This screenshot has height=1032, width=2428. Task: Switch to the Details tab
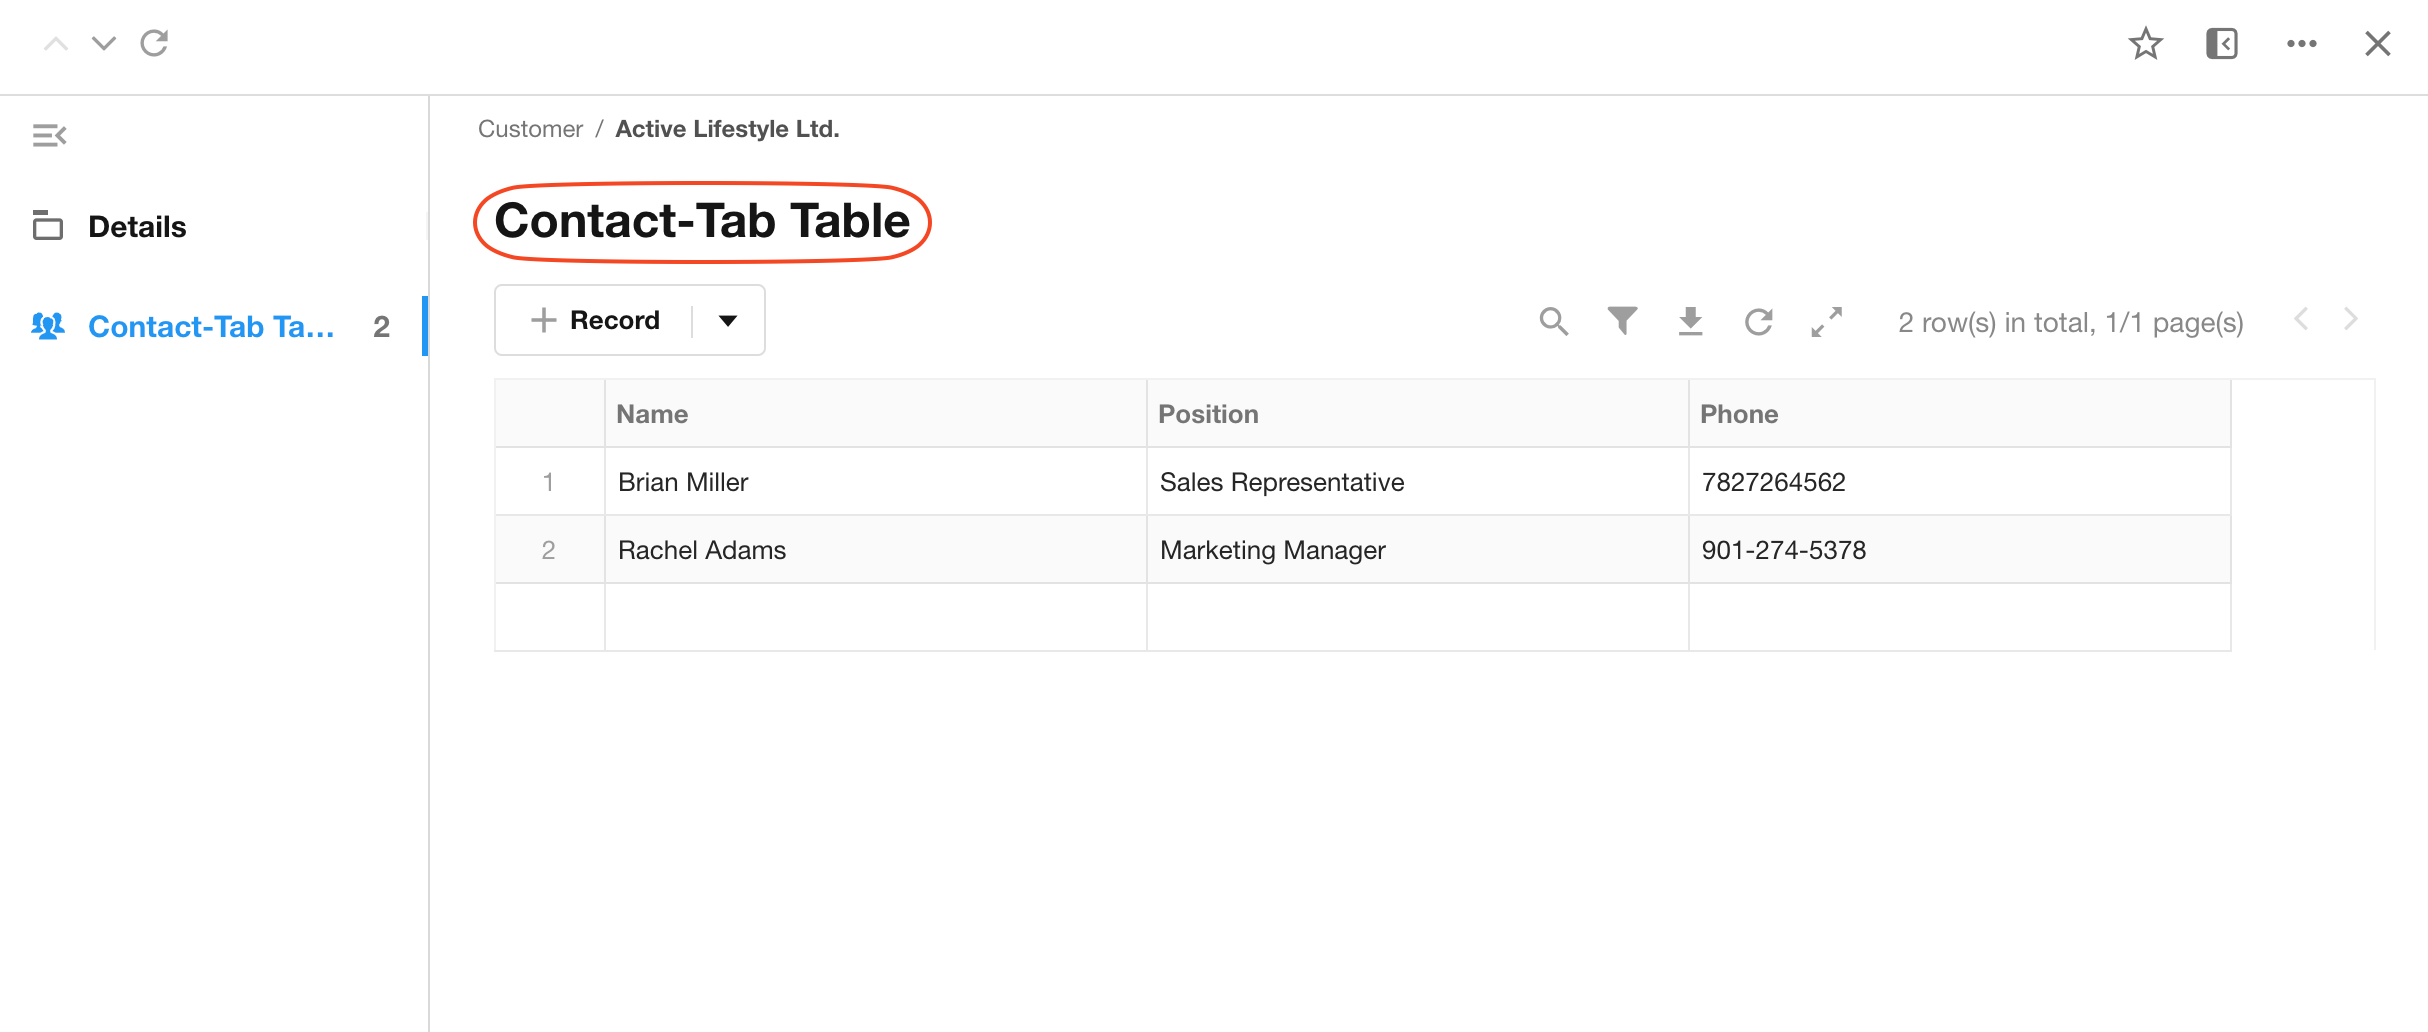[137, 227]
